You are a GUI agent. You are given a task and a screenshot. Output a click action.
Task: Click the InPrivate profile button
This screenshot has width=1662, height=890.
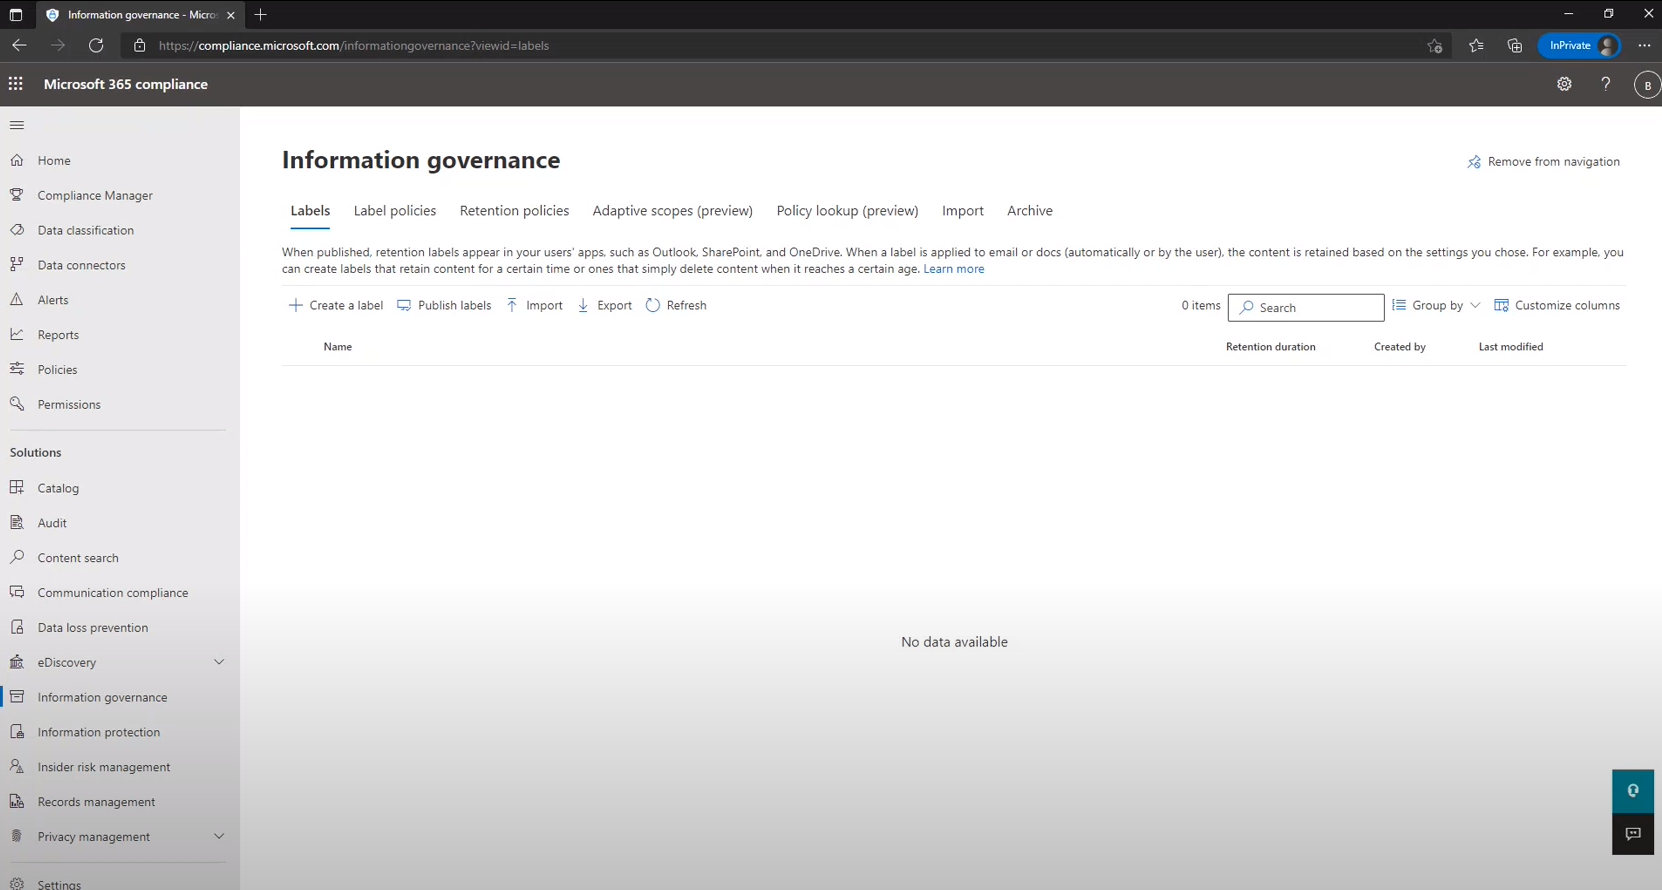1580,45
